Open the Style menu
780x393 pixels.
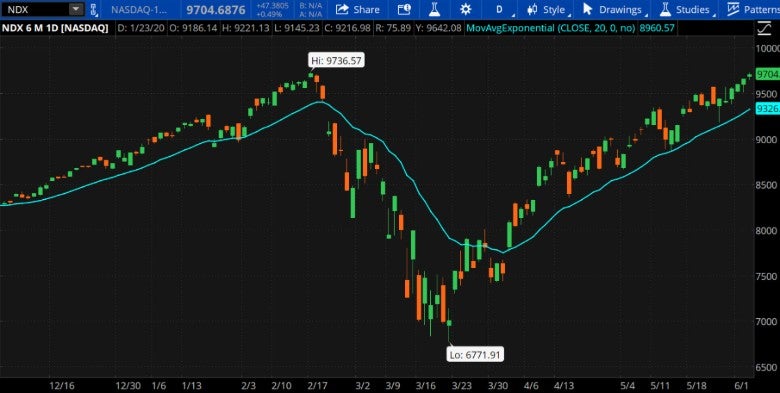pos(547,9)
